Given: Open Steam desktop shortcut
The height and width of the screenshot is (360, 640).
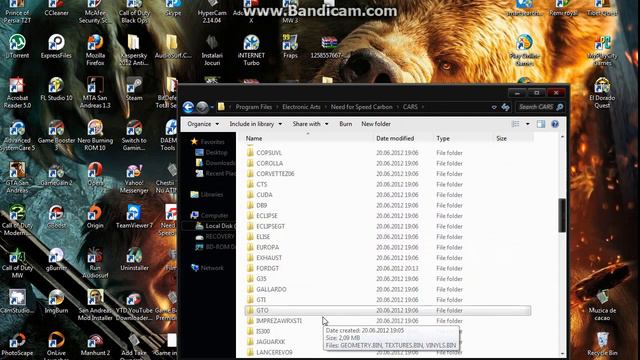Looking at the screenshot, I should 134,89.
